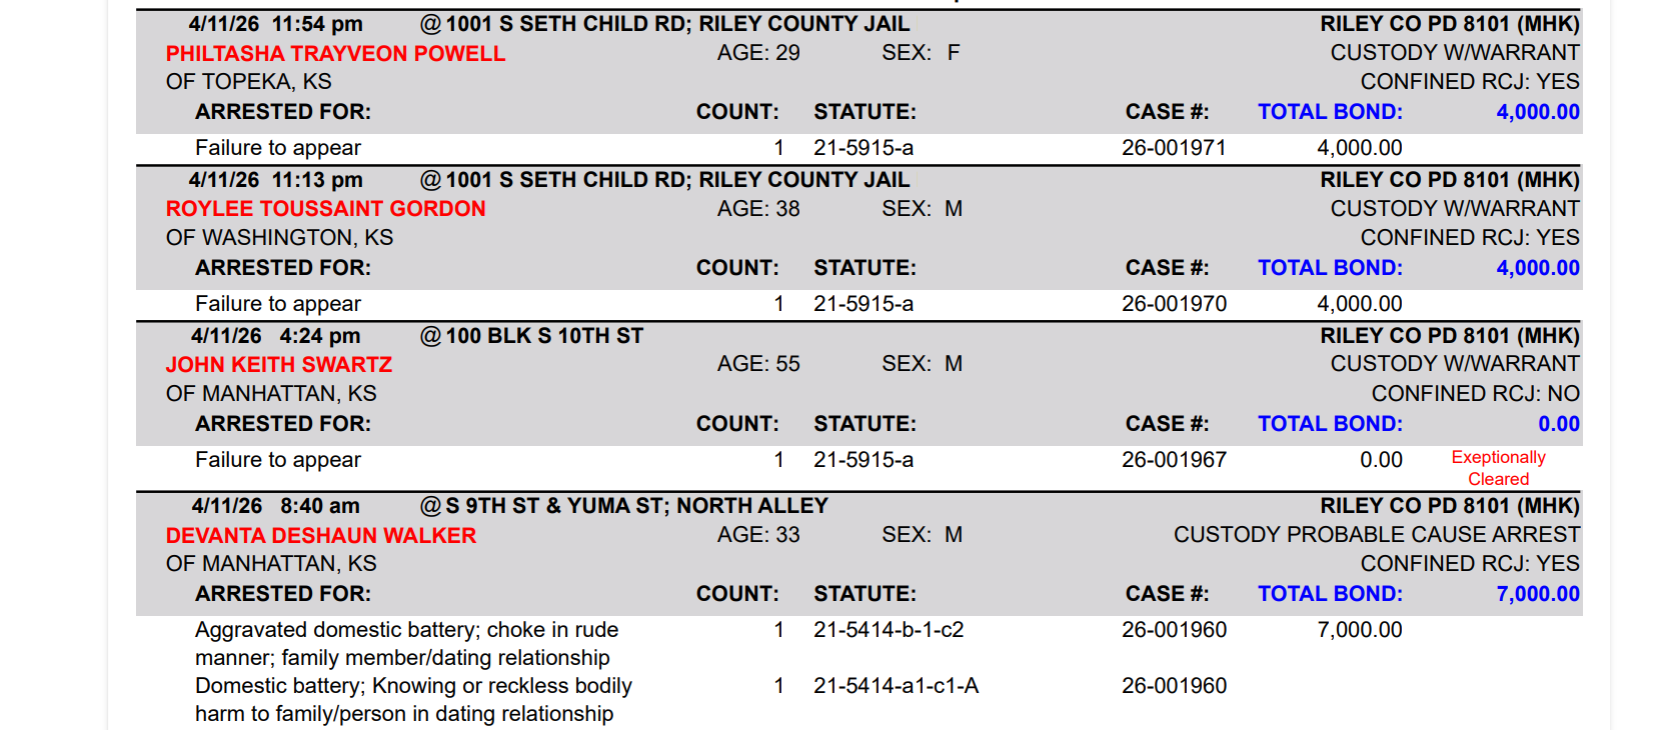Click the OF TOPEKA, KS residence line
Viewport: 1666px width, 730px height.
tap(248, 82)
